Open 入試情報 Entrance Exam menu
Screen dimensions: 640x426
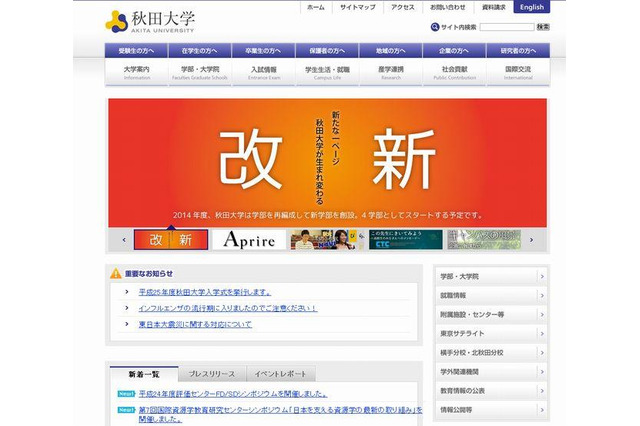coord(263,73)
